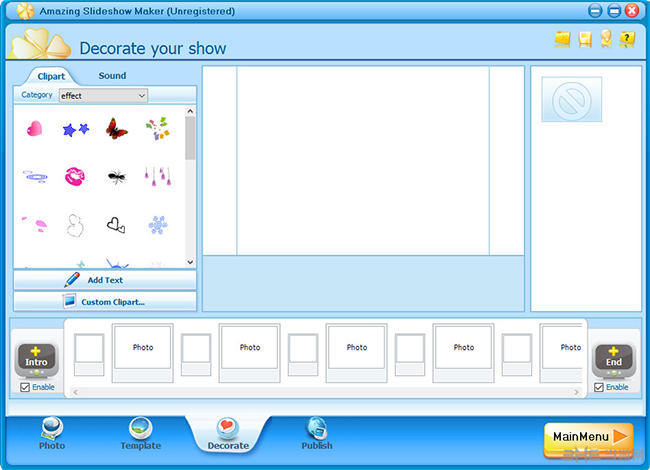The image size is (650, 470).
Task: Select the second Photo slide in timeline
Action: click(x=250, y=353)
